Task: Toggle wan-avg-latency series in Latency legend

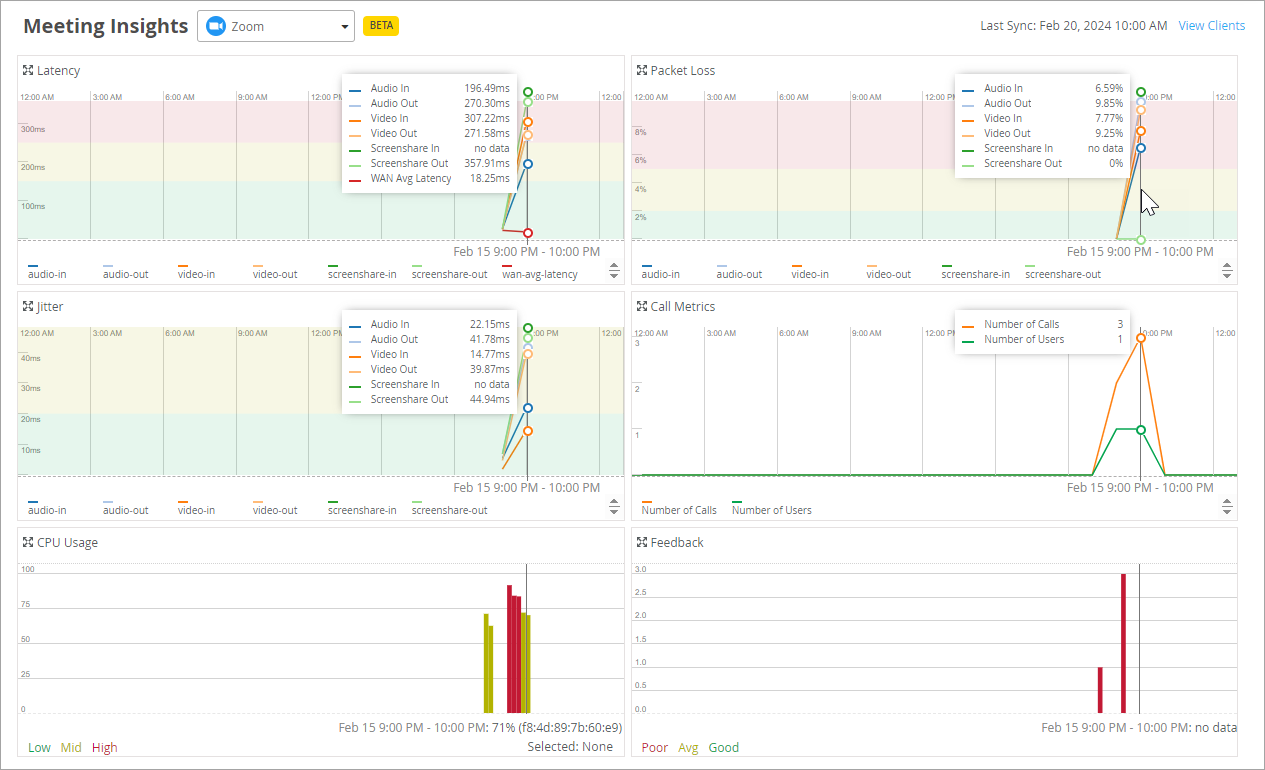Action: pyautogui.click(x=539, y=274)
